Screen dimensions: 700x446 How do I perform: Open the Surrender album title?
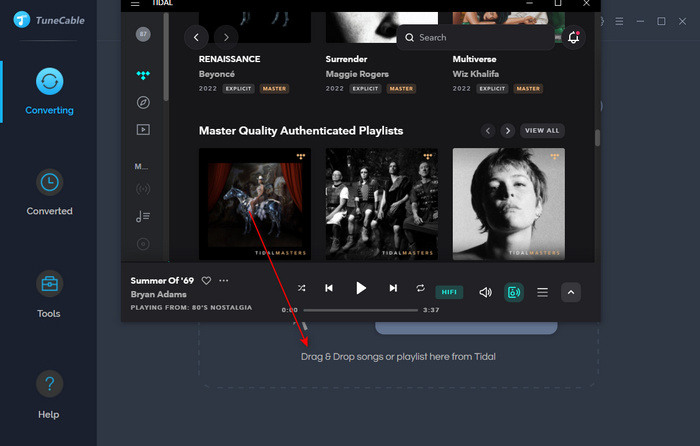coord(346,59)
